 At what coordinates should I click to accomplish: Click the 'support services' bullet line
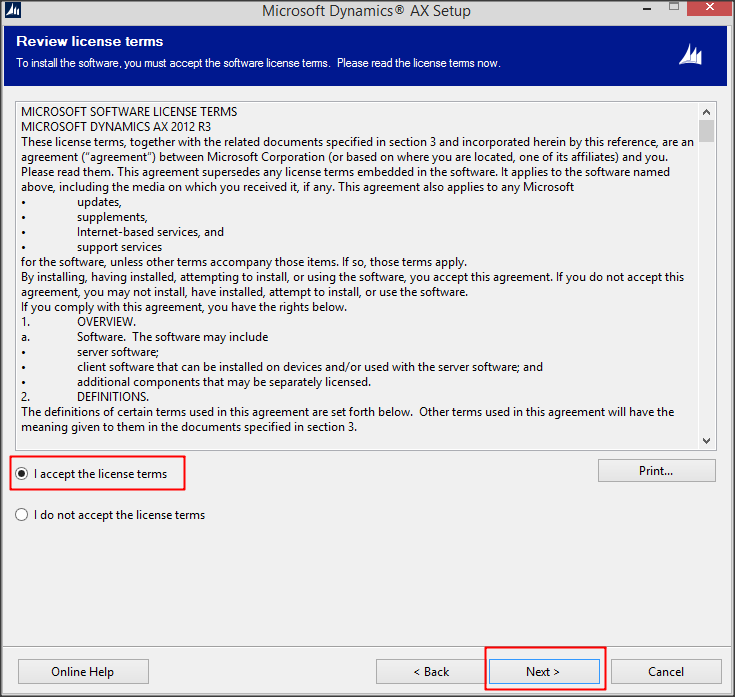tap(120, 247)
